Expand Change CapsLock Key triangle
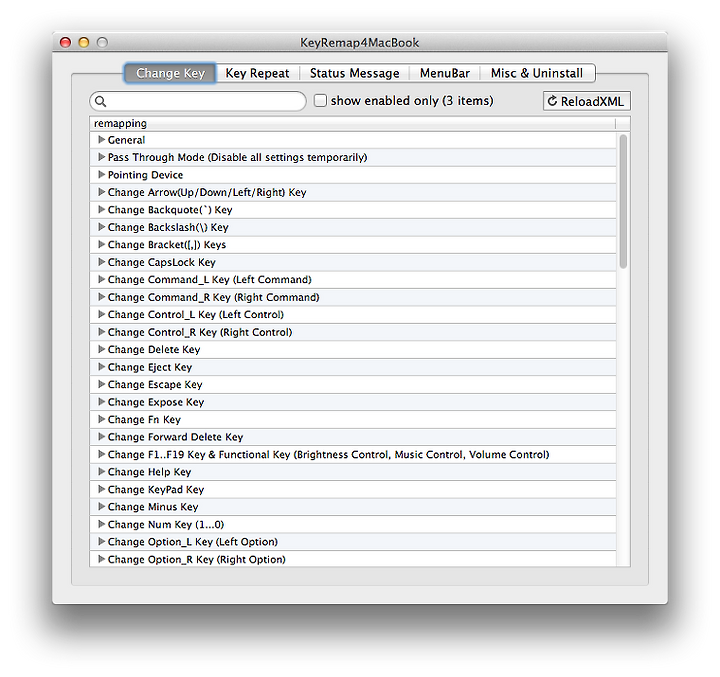Image resolution: width=720 pixels, height=677 pixels. tap(101, 261)
